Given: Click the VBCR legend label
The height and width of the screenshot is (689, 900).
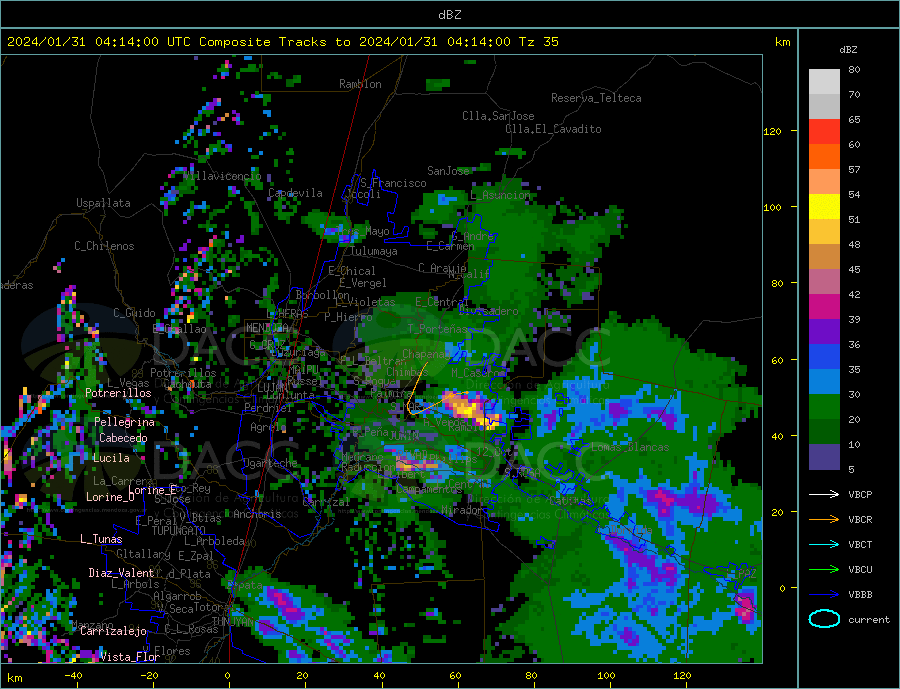Looking at the screenshot, I should (860, 520).
